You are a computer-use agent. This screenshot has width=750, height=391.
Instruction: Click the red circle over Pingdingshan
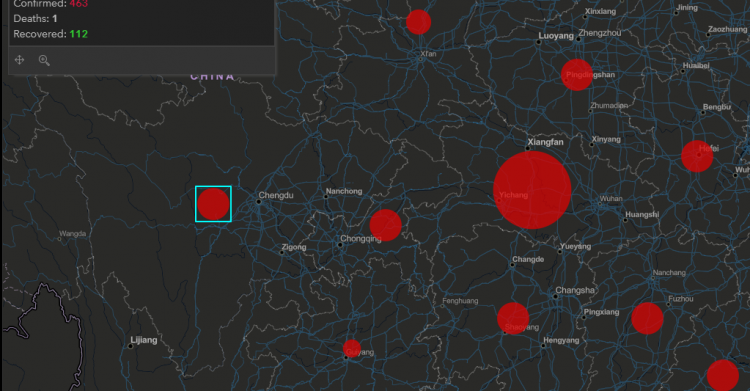[577, 75]
